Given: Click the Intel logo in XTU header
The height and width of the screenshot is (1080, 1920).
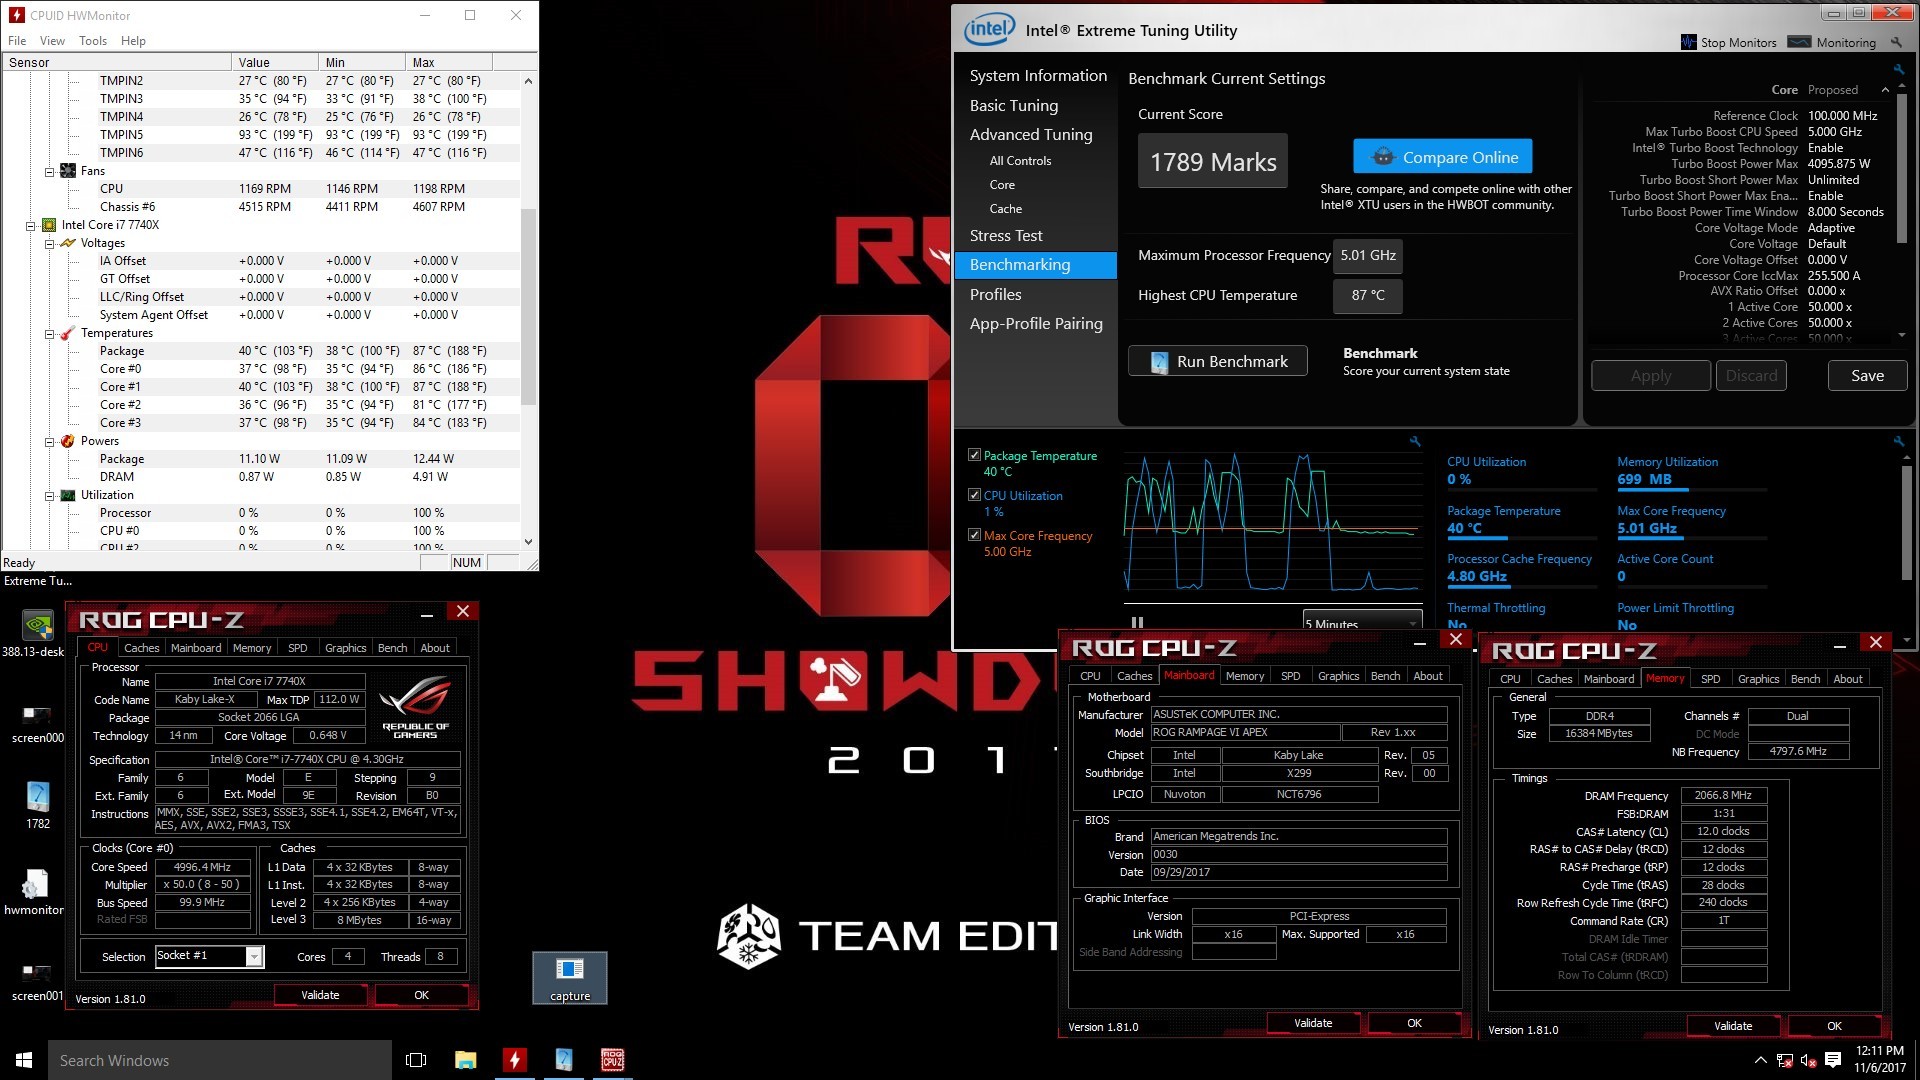Looking at the screenshot, I should [989, 30].
